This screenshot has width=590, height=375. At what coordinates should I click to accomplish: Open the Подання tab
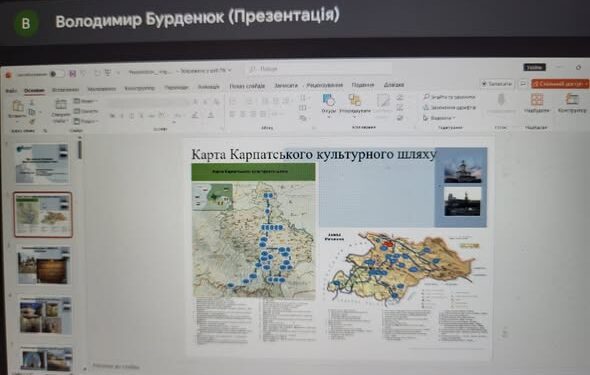pyautogui.click(x=363, y=85)
